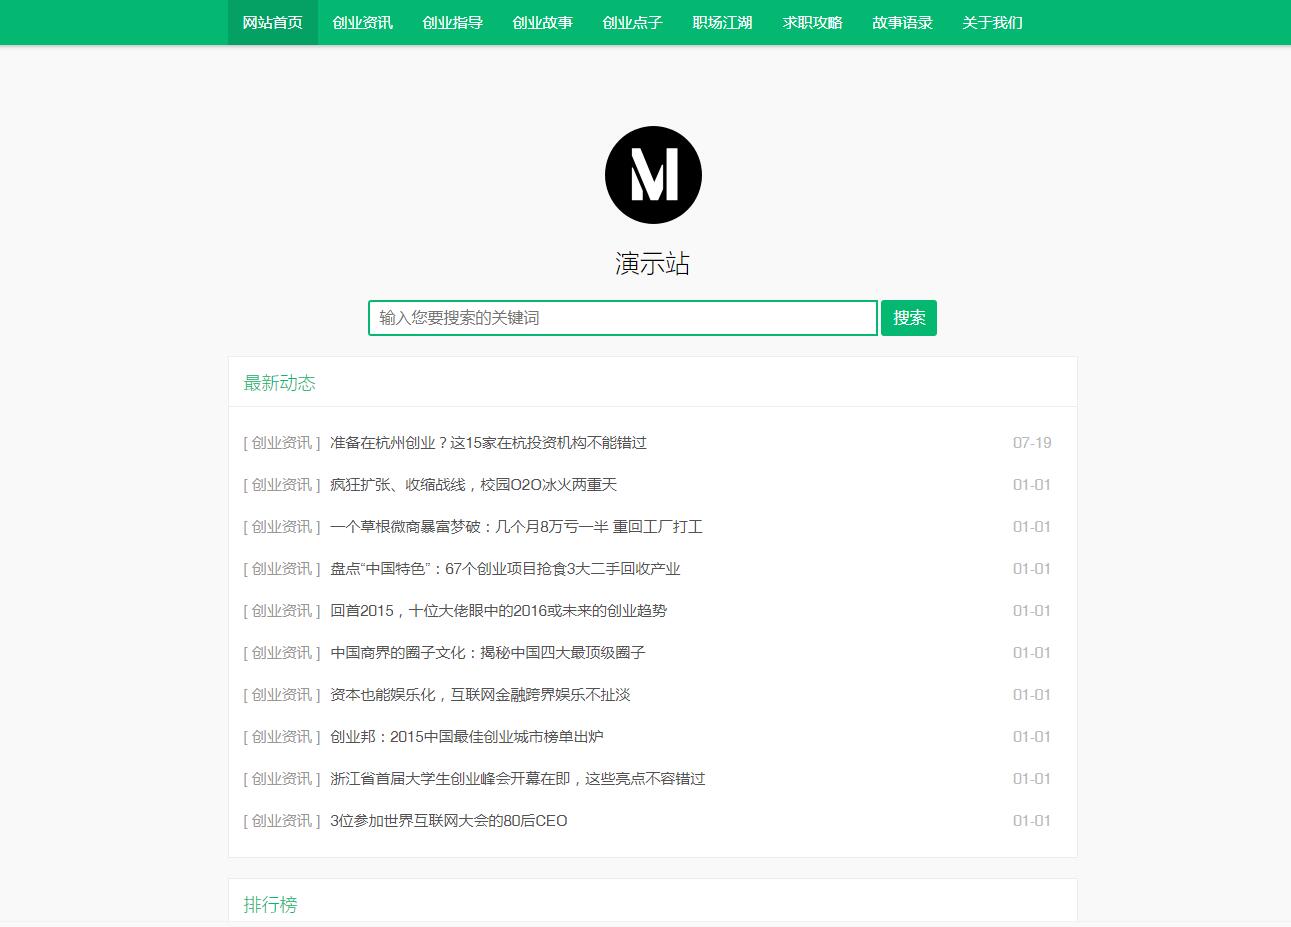Open the 创业资讯 section in navbar
The image size is (1291, 927).
tap(361, 22)
